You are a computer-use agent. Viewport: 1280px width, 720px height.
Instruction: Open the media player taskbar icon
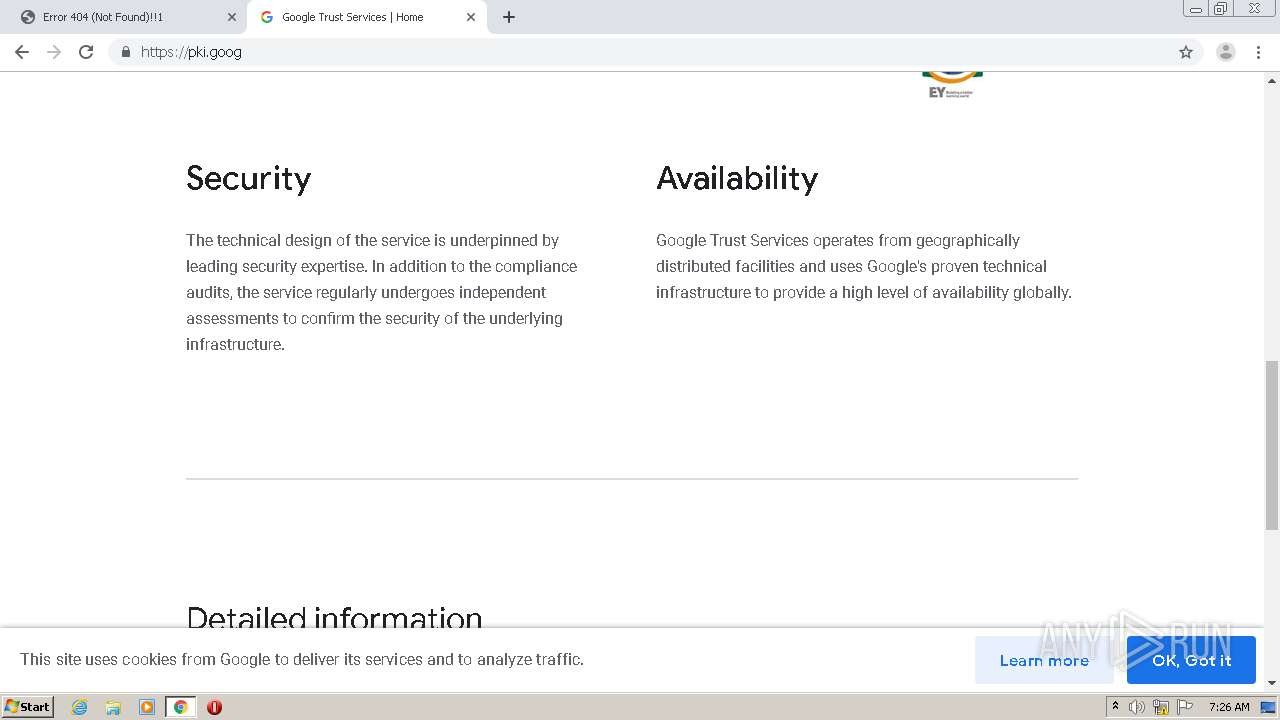147,707
